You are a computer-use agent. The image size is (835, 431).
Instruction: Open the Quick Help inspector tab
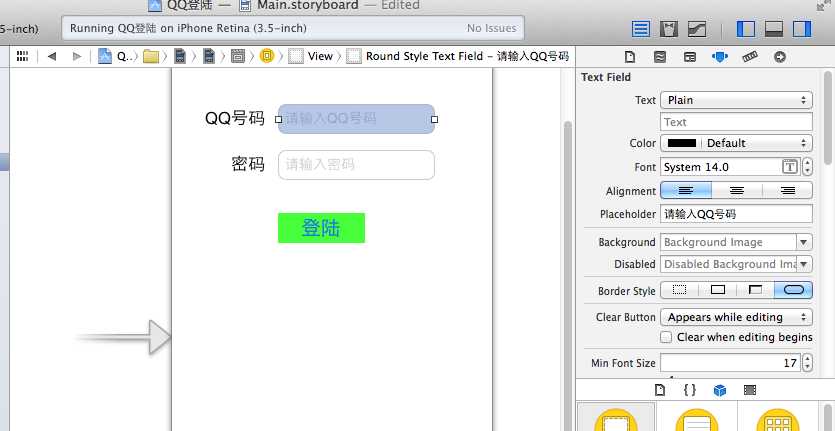pyautogui.click(x=660, y=56)
